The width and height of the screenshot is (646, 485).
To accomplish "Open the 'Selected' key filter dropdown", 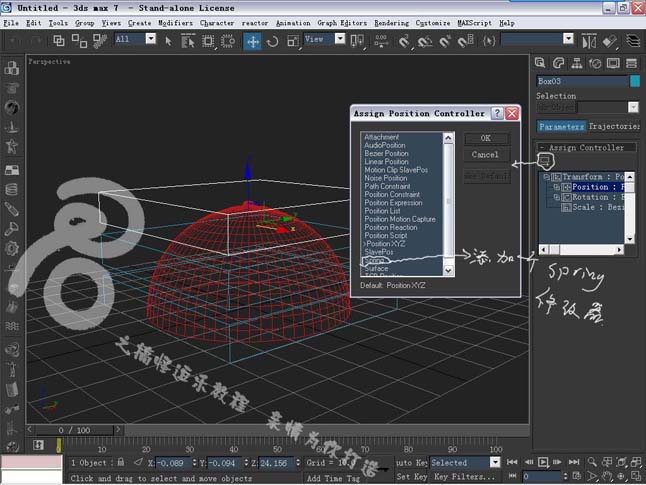I will pyautogui.click(x=495, y=462).
